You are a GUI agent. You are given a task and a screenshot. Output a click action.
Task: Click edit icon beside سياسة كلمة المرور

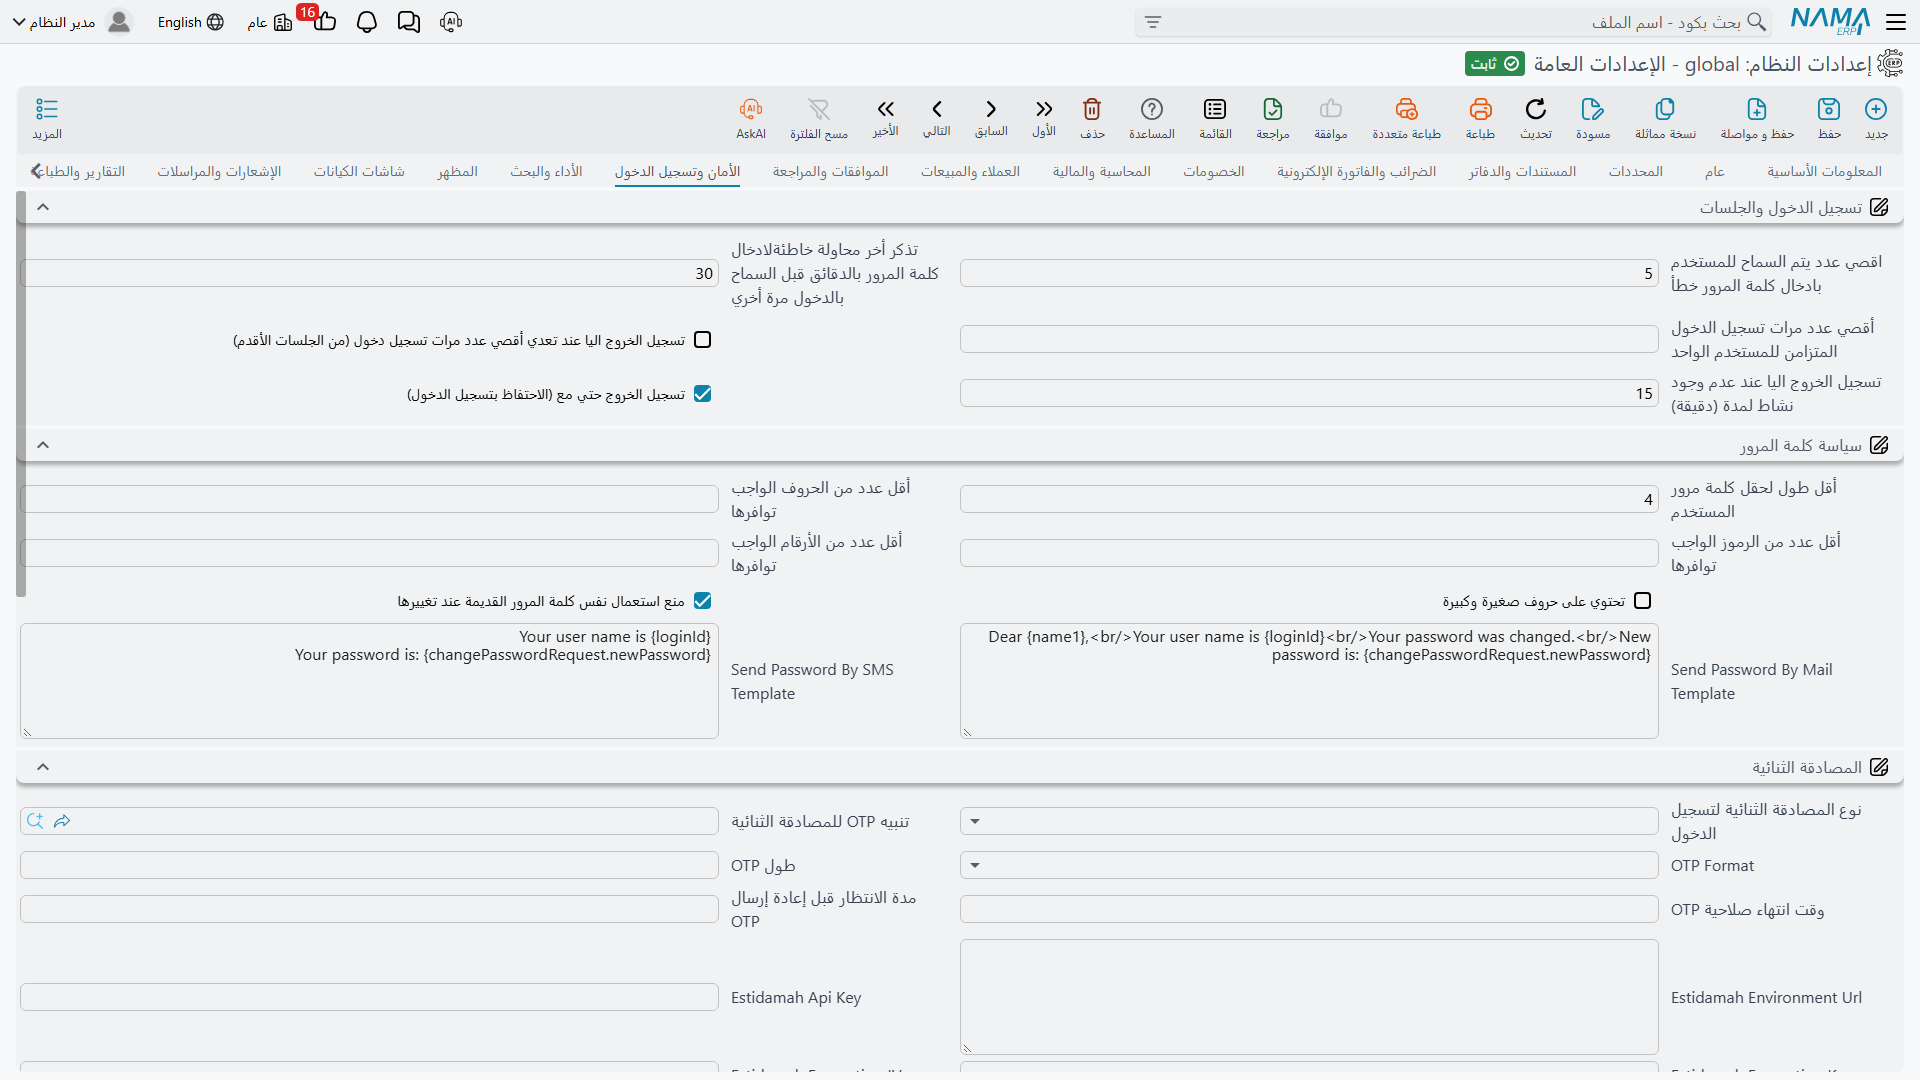point(1880,445)
